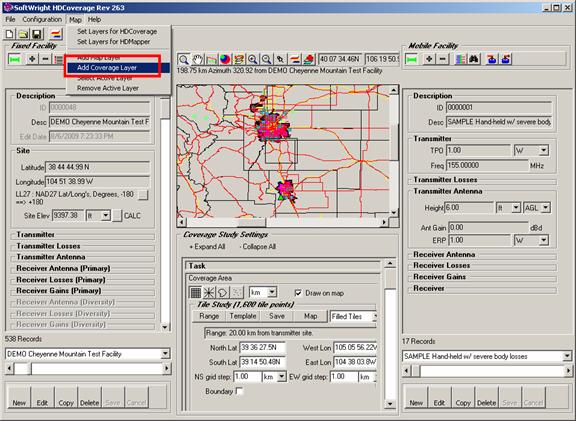This screenshot has height=421, width=576.
Task: Click Collapse All in Coverage Study Settings
Action: pyautogui.click(x=258, y=247)
